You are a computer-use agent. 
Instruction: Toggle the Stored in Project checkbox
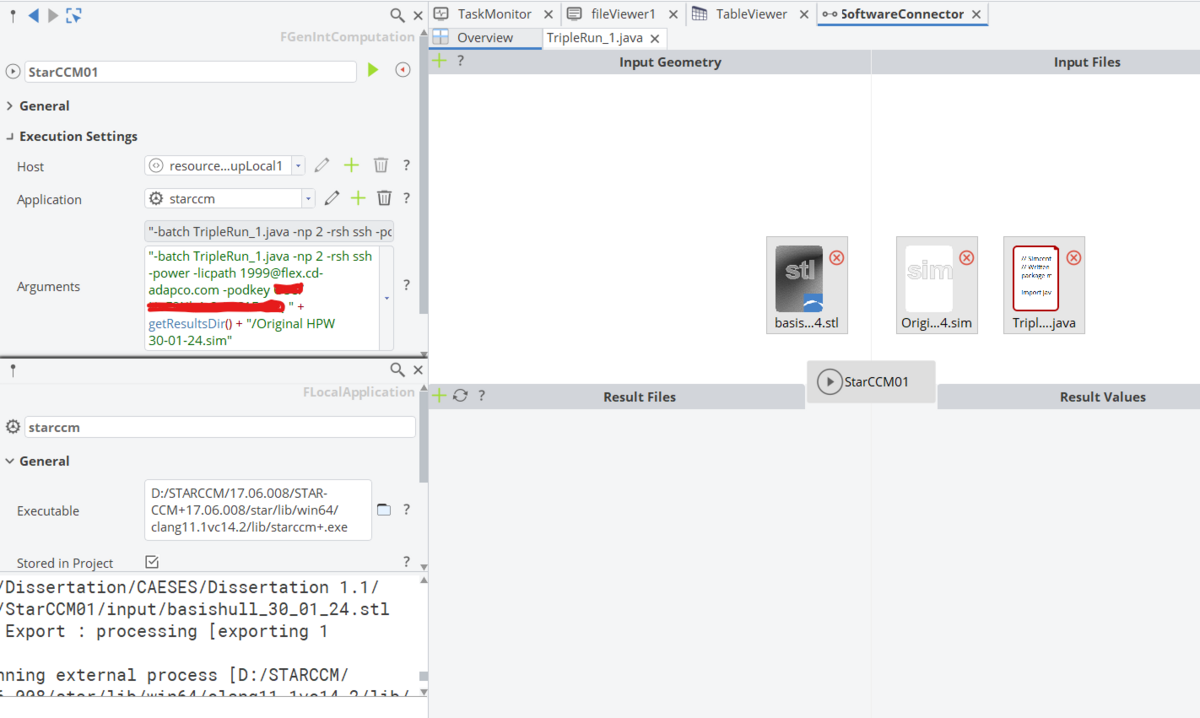(152, 562)
